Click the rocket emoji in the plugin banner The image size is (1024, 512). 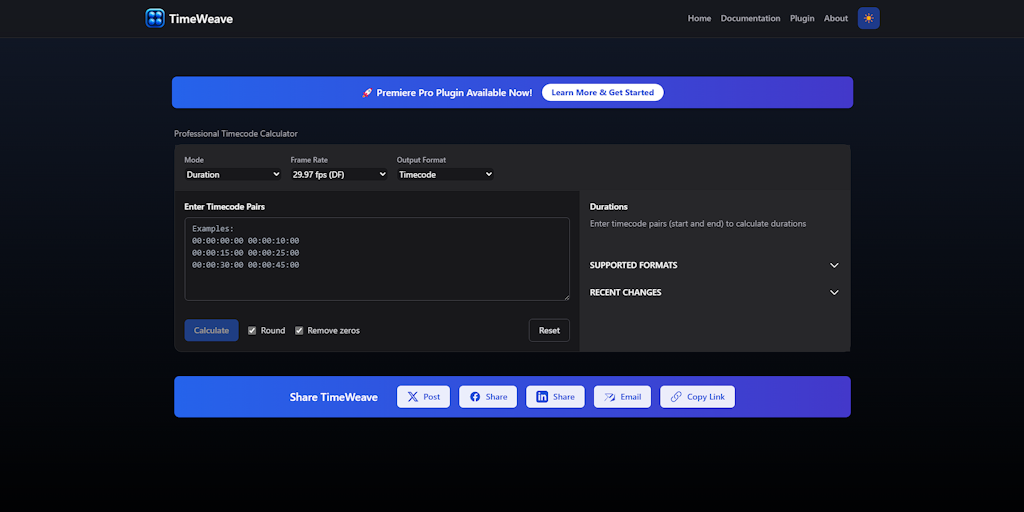click(x=367, y=93)
